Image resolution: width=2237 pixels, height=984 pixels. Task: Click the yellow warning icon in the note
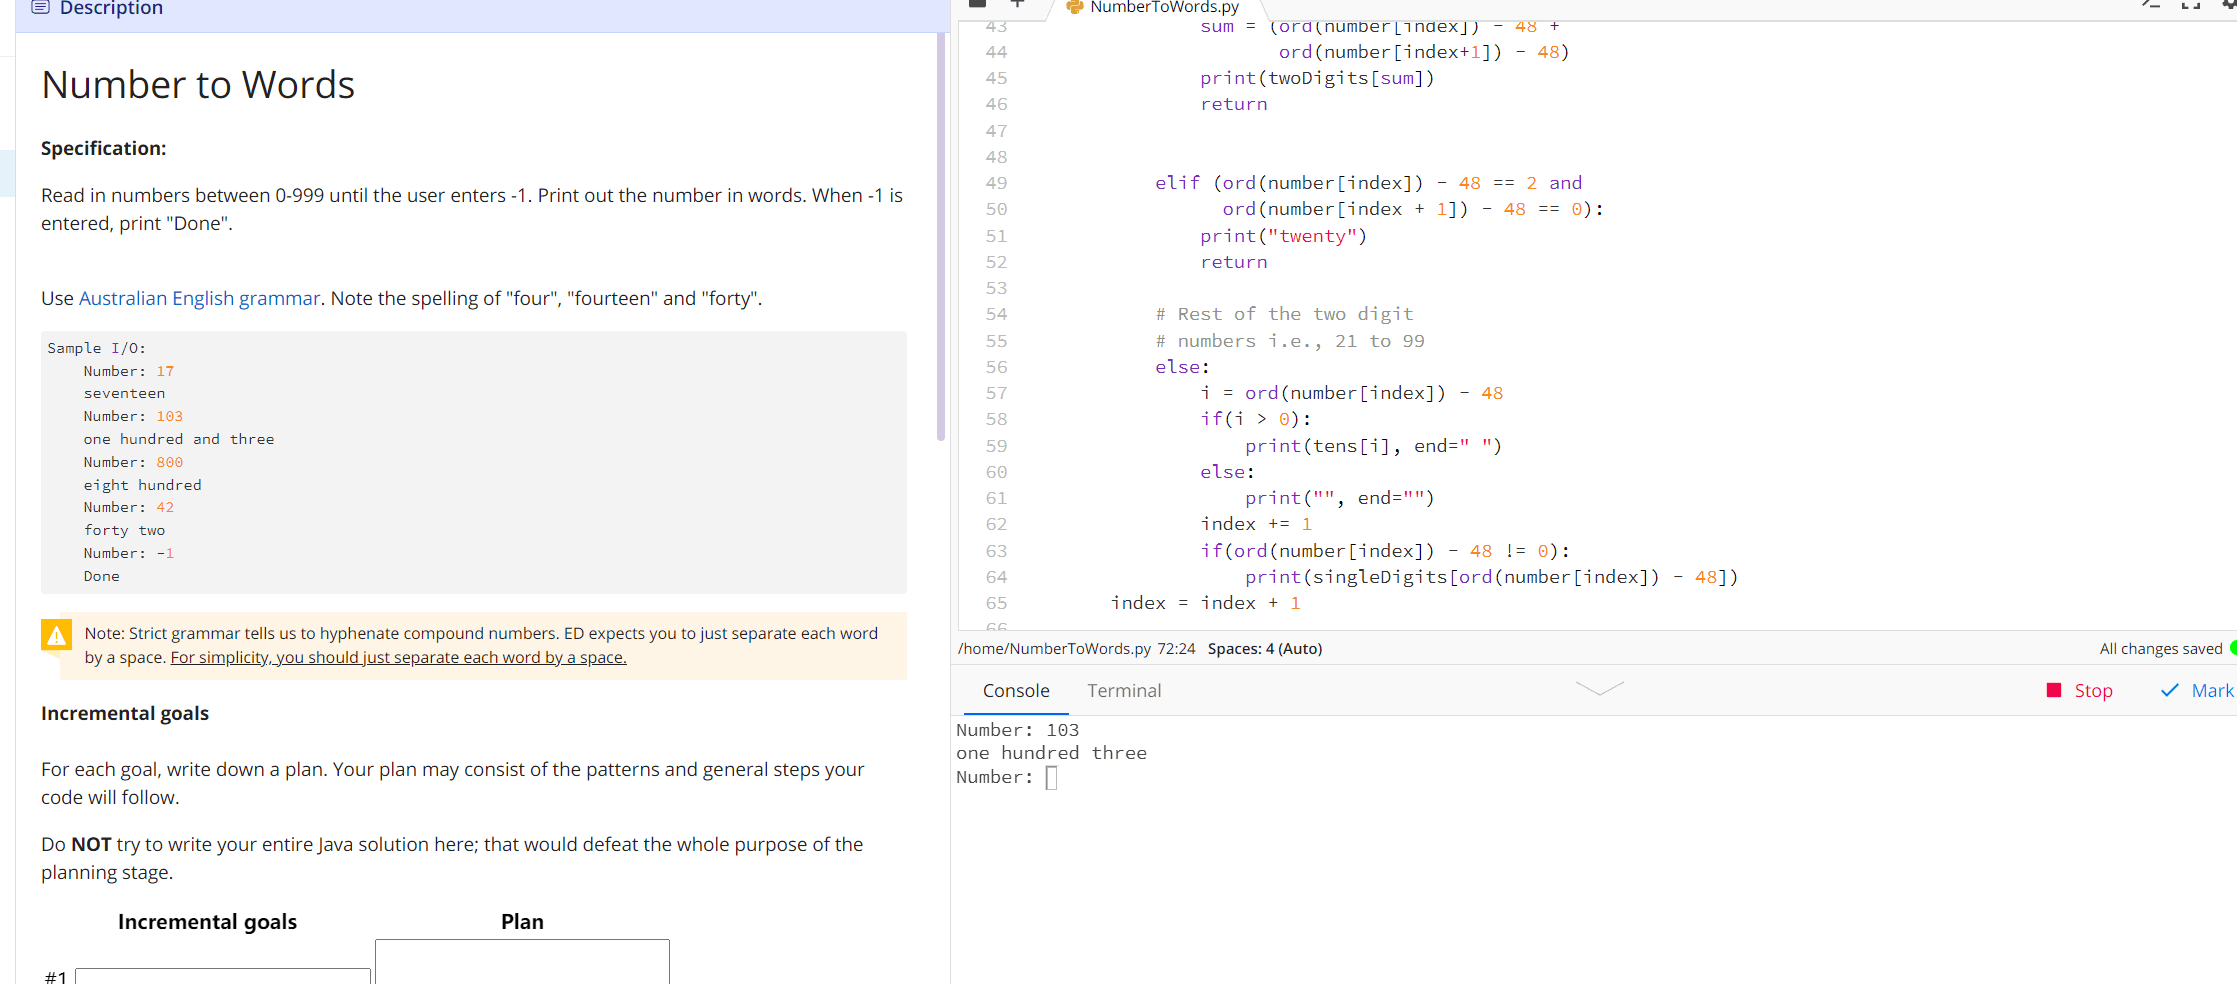tap(56, 635)
